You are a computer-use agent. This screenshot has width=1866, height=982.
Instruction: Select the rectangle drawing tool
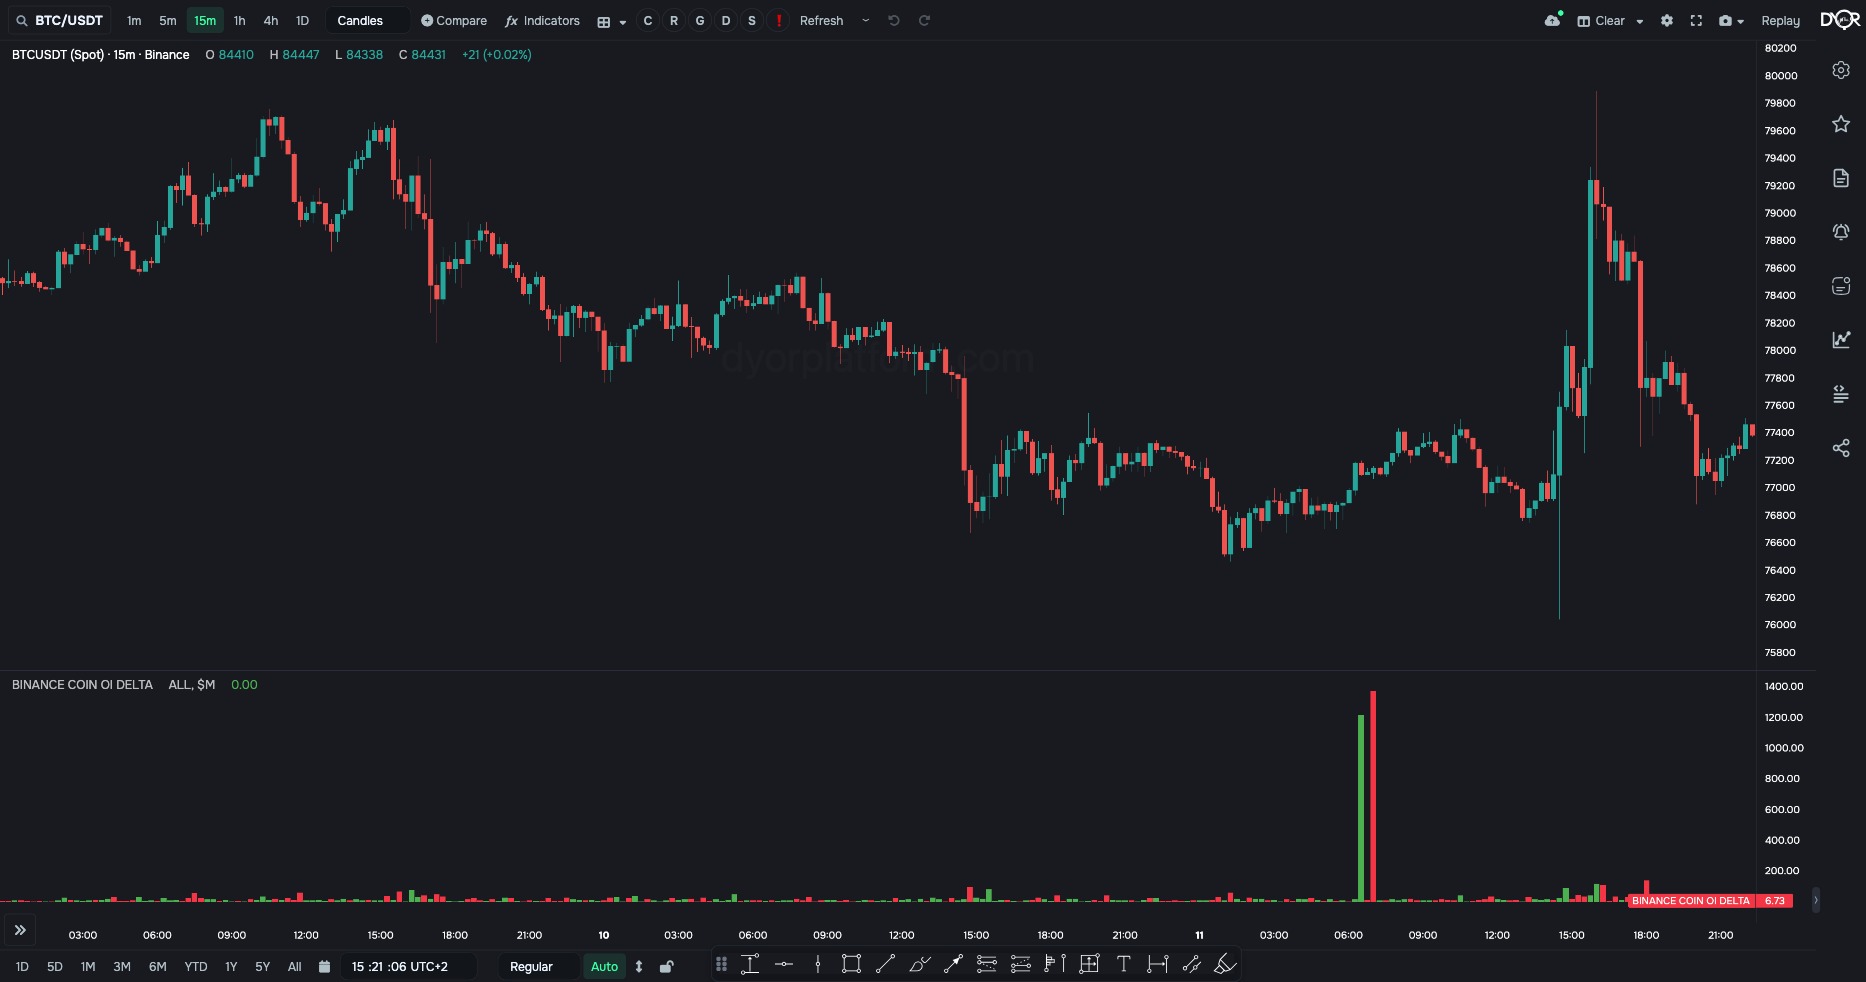point(851,964)
